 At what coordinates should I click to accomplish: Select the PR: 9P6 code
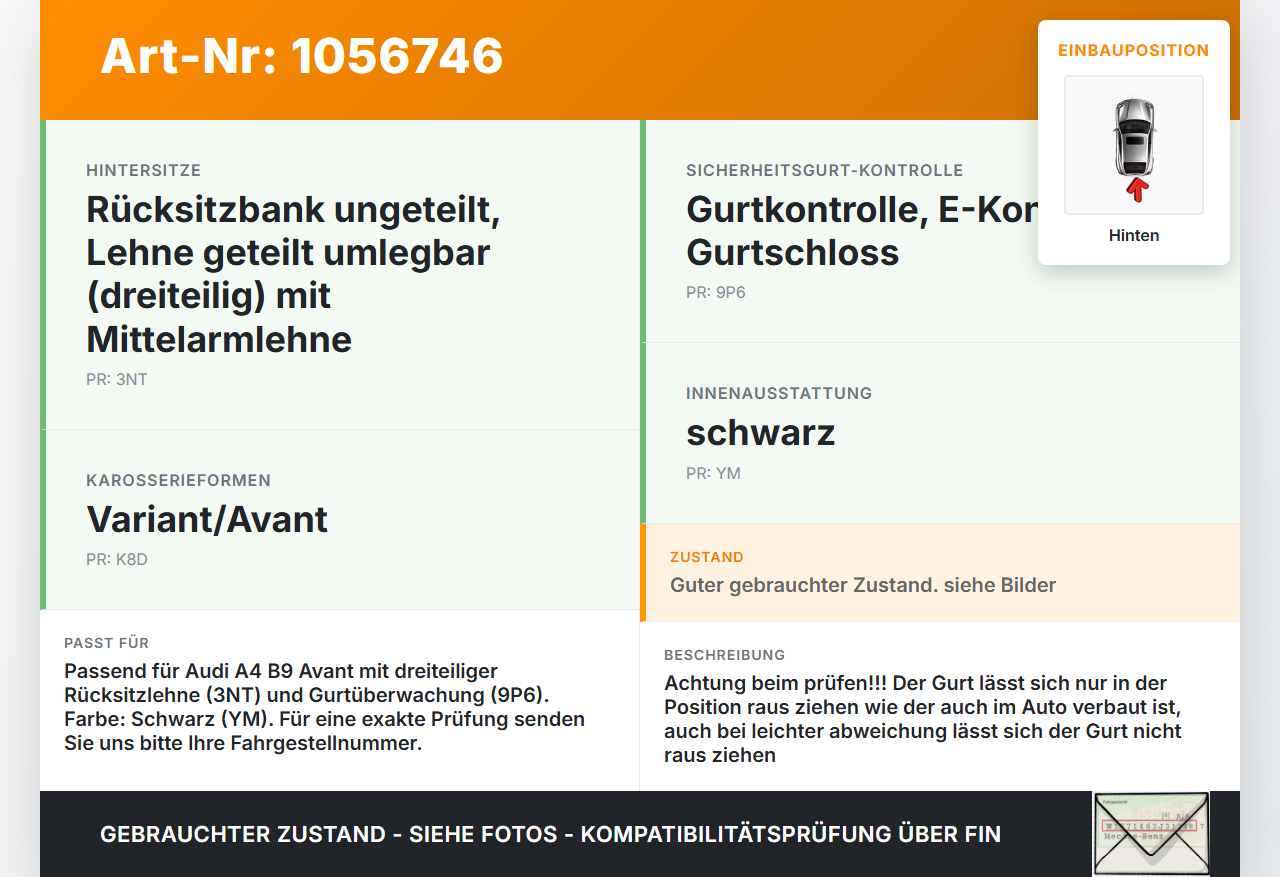coord(716,292)
